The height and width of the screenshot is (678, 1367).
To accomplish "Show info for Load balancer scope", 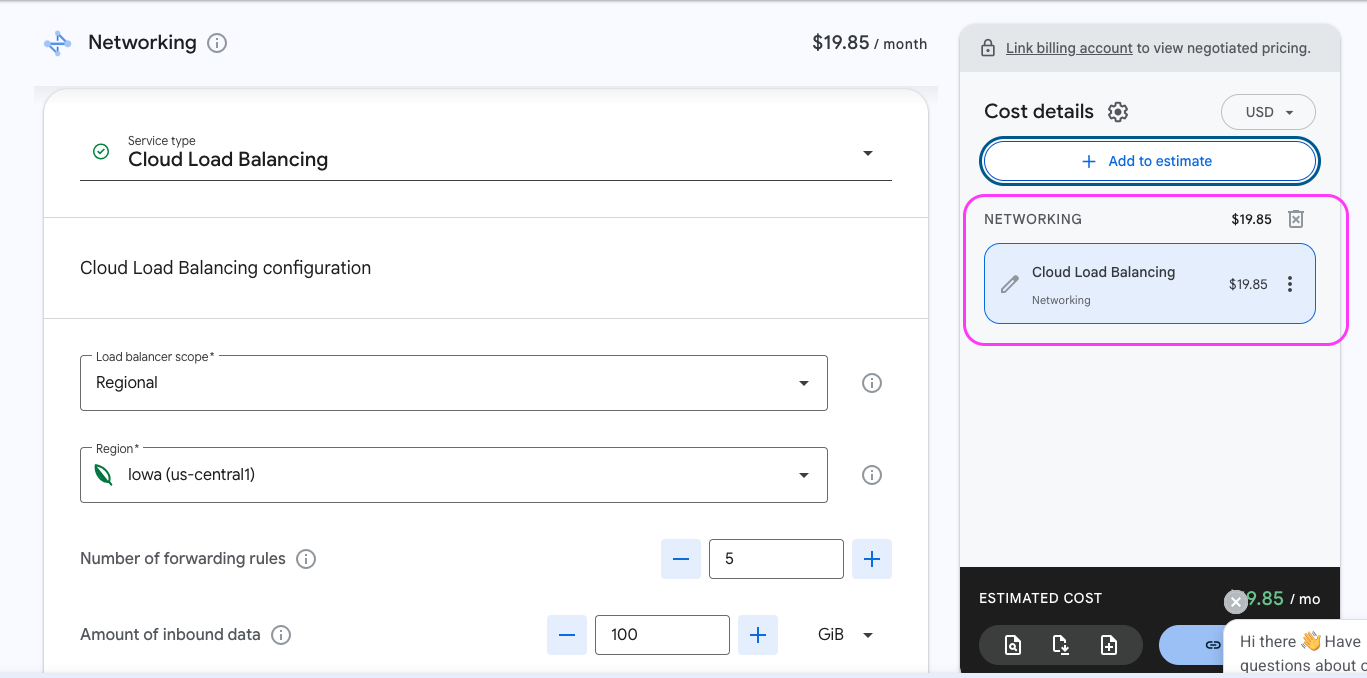I will 872,383.
